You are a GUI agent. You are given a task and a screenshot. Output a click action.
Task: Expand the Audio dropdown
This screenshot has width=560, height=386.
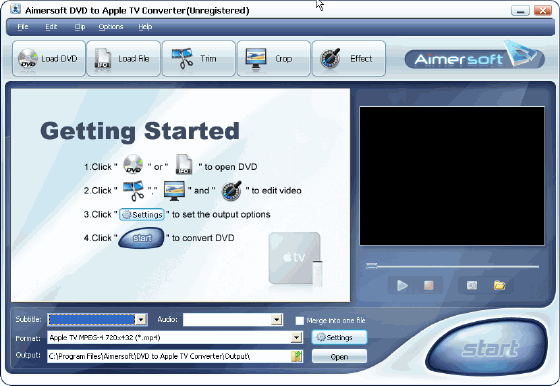click(276, 319)
